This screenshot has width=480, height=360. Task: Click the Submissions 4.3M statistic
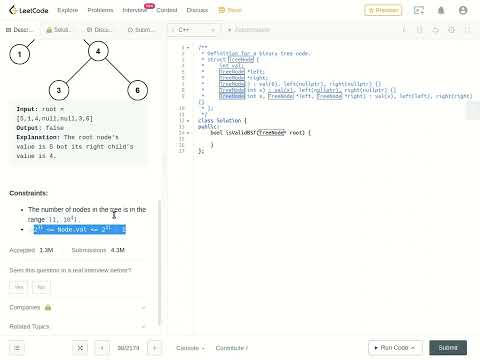(x=98, y=250)
